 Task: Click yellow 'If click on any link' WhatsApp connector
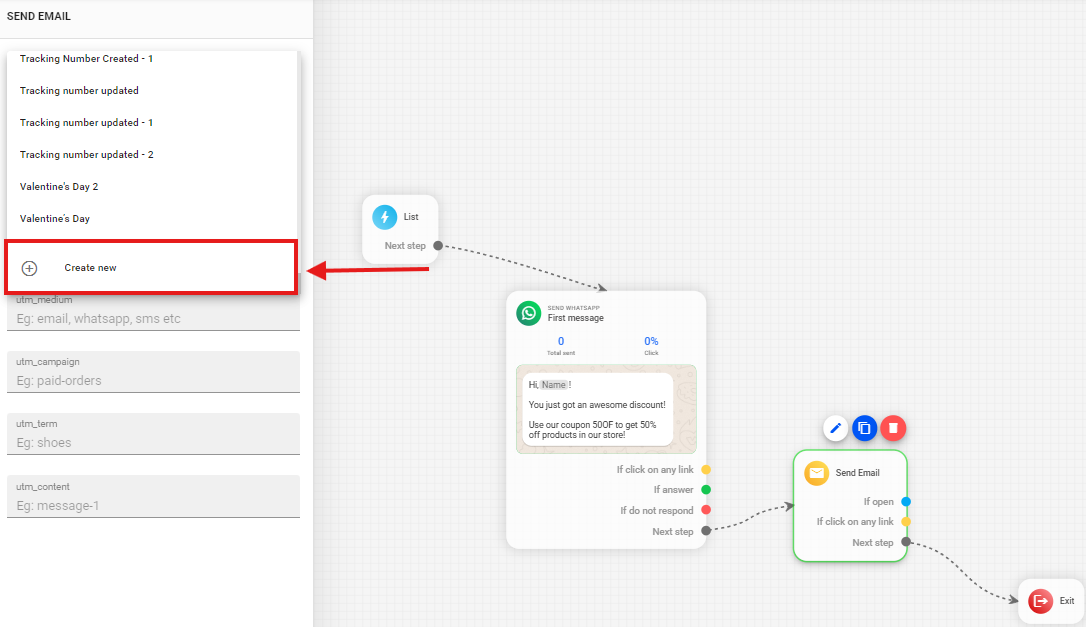pyautogui.click(x=706, y=469)
